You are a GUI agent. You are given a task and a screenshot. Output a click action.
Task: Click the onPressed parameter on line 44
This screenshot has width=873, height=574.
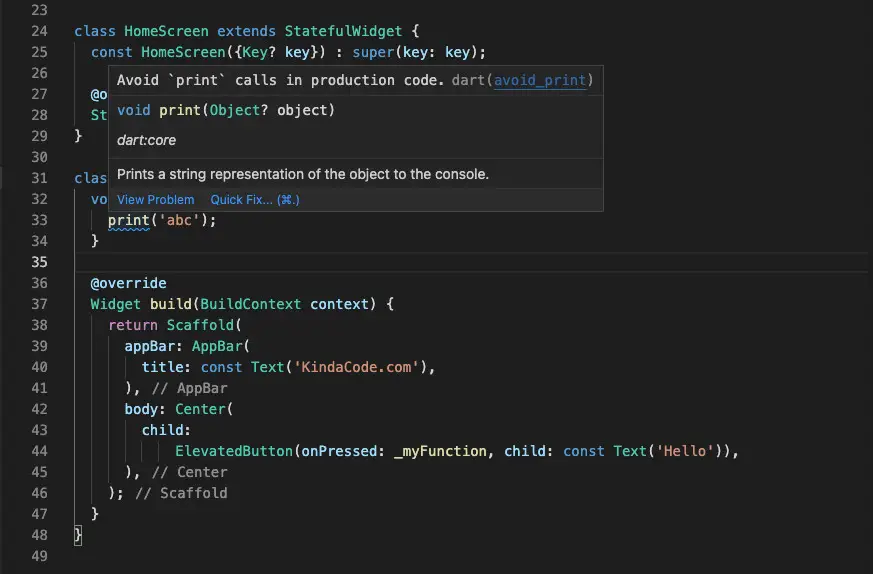tap(339, 452)
